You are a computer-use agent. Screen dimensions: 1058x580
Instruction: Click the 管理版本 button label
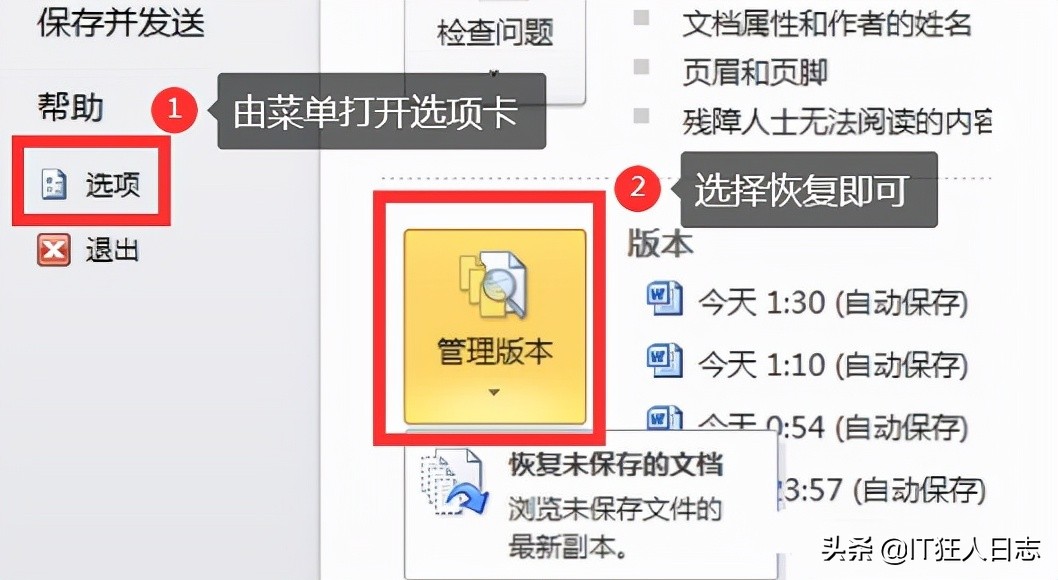(495, 352)
